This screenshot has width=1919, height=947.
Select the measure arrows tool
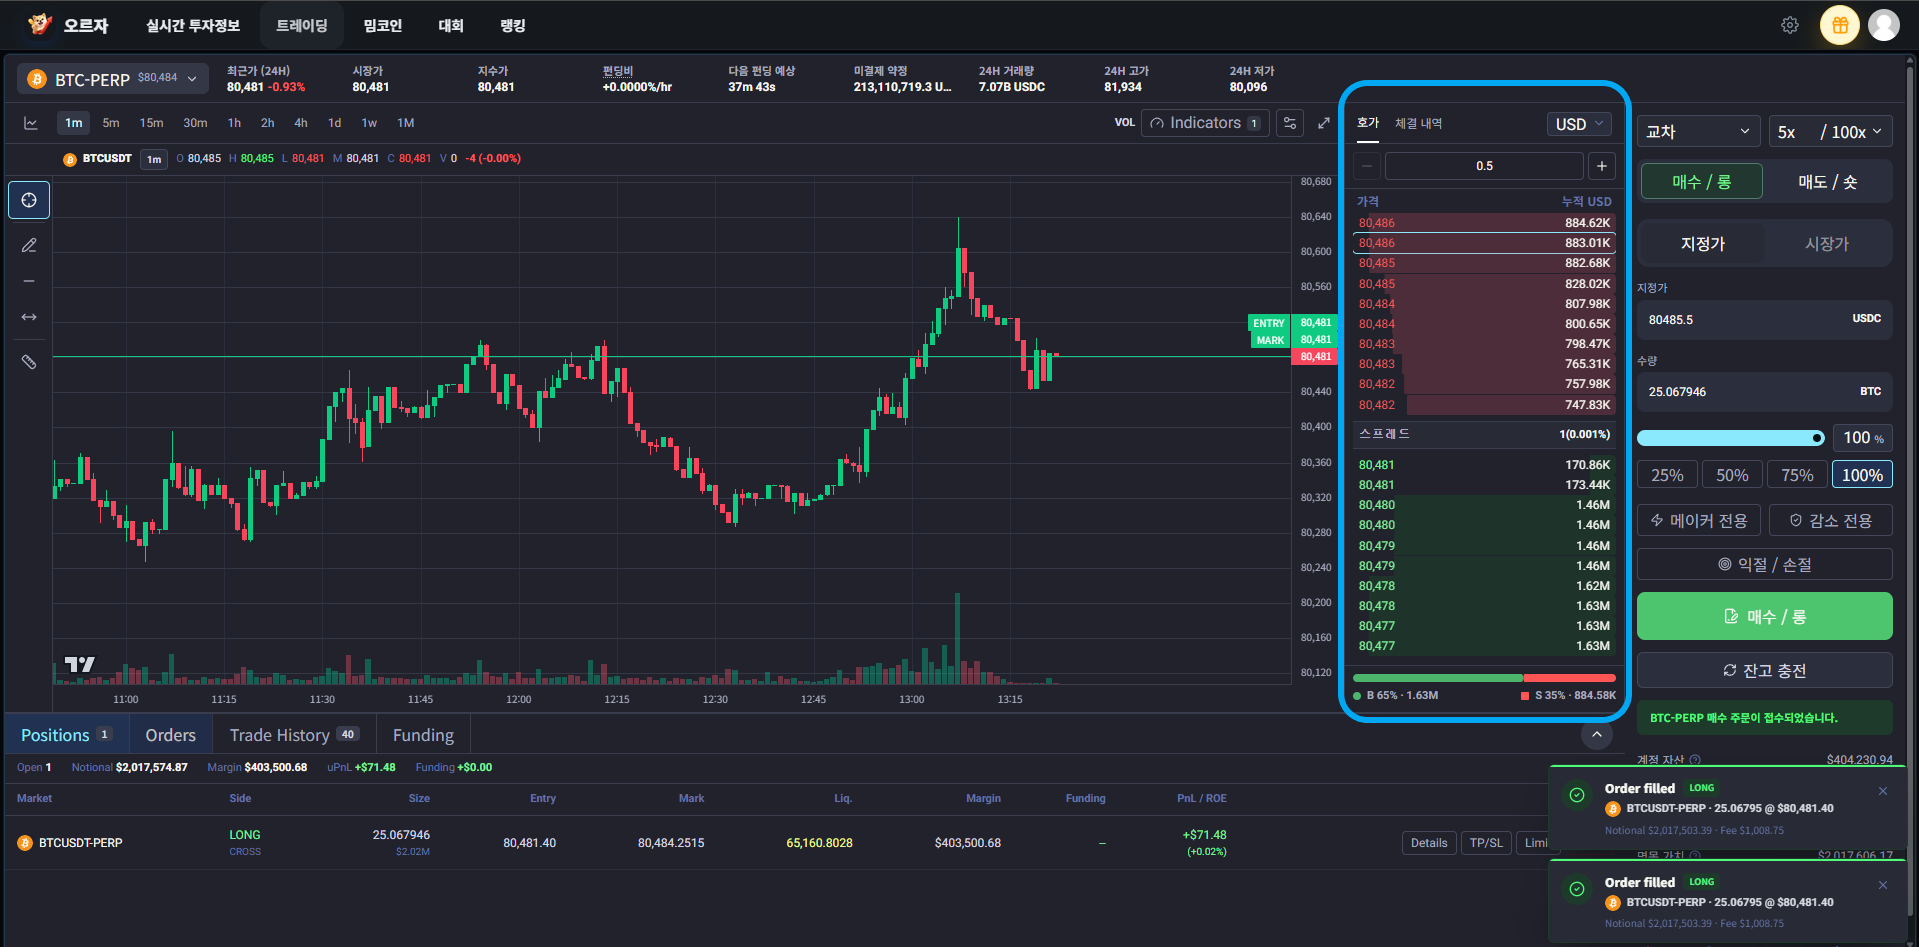(x=29, y=317)
